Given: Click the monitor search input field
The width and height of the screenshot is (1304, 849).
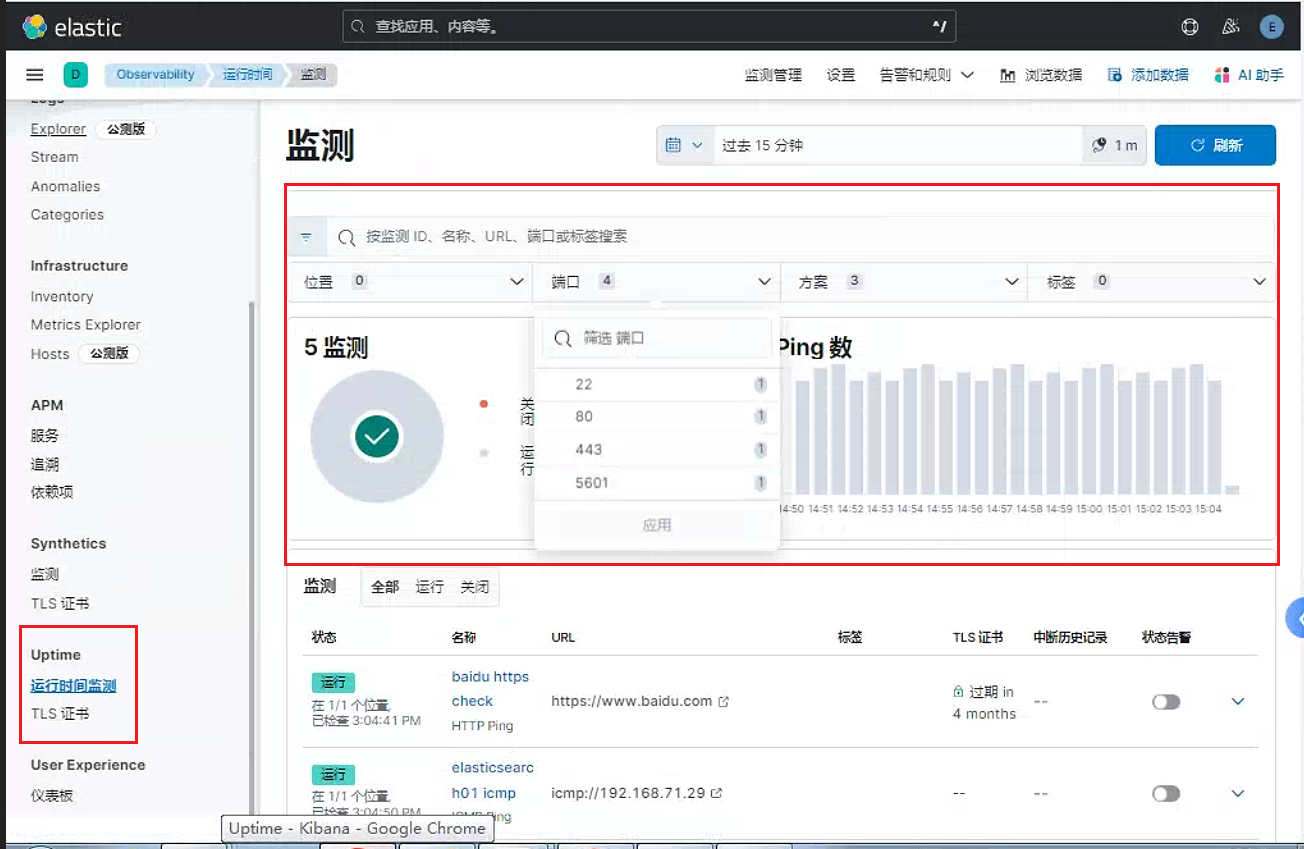Looking at the screenshot, I should tap(800, 237).
